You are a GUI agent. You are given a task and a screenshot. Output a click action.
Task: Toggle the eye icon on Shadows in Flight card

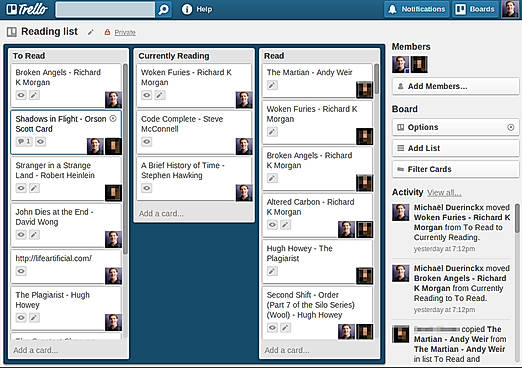click(40, 142)
